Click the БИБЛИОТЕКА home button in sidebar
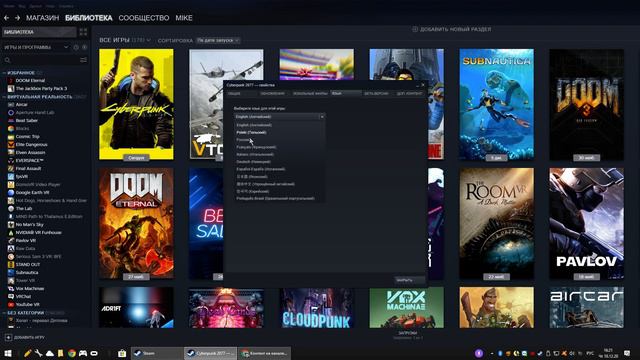Screen dimensions: 640x360 tap(39, 32)
